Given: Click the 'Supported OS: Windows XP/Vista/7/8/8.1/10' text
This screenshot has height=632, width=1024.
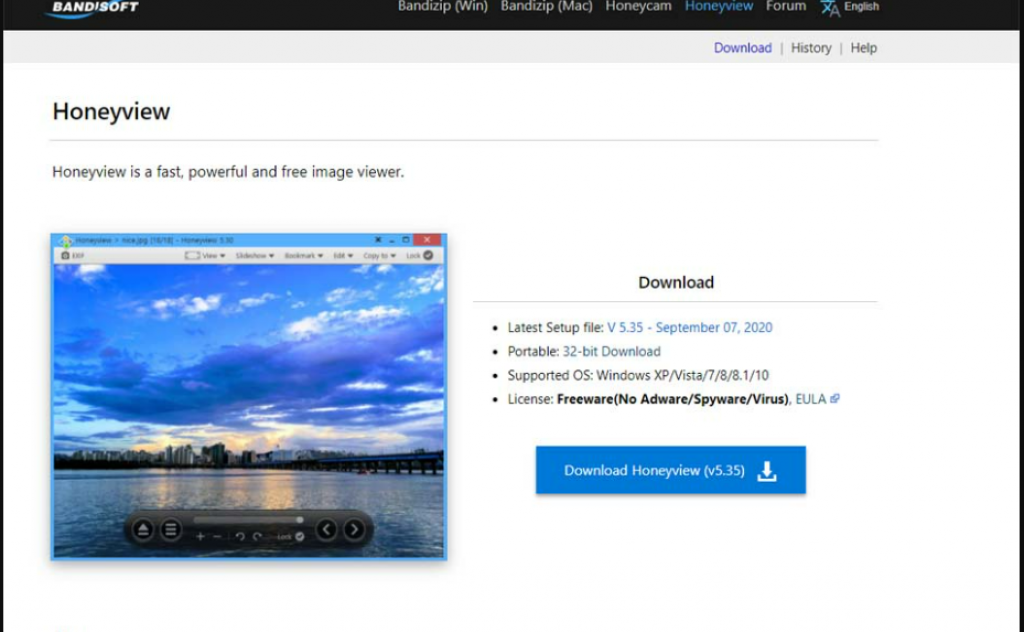Looking at the screenshot, I should 638,375.
